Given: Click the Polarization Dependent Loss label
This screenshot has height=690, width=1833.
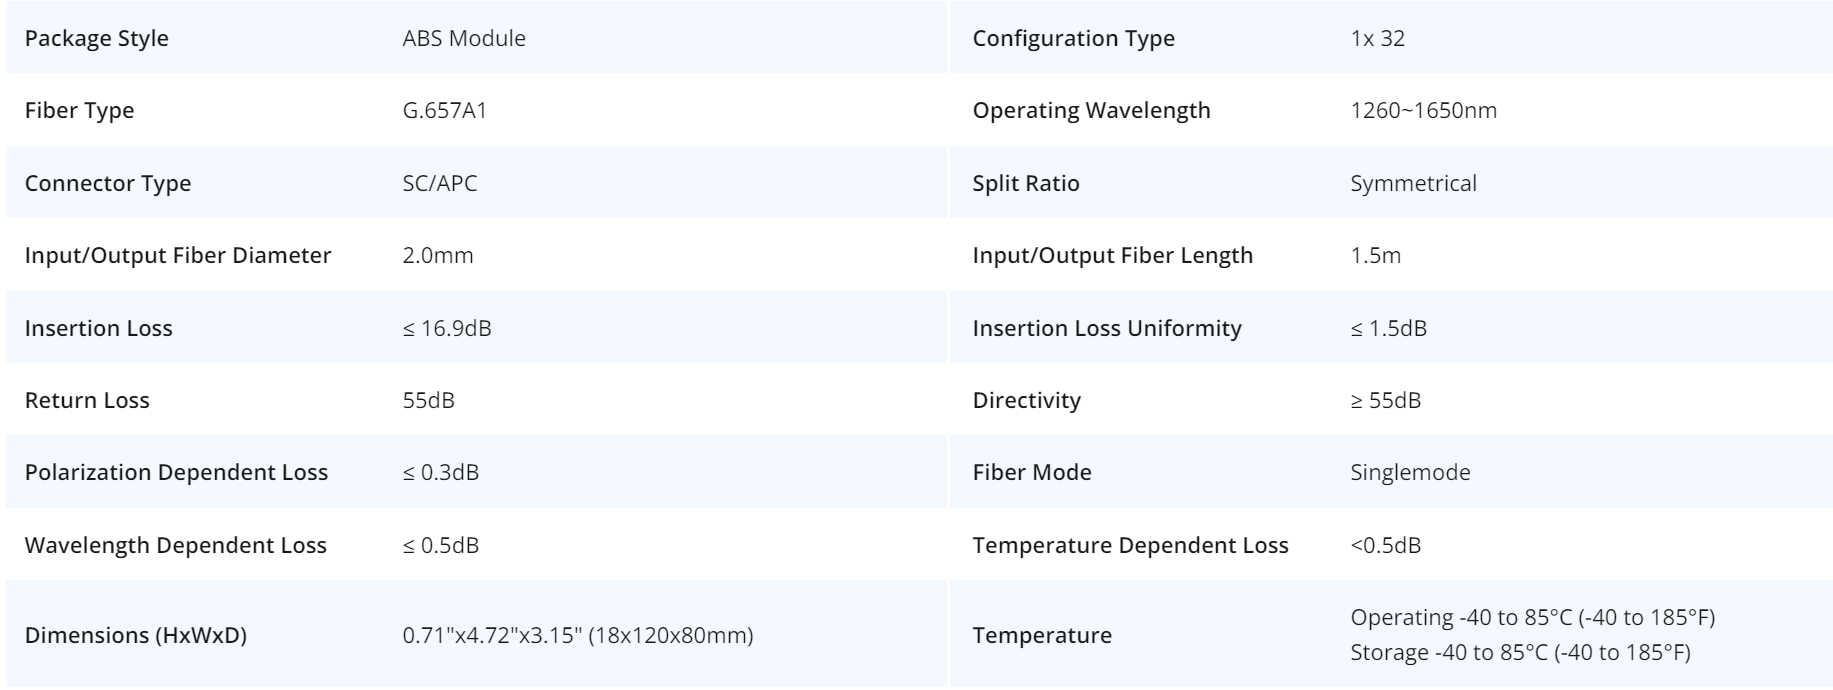Looking at the screenshot, I should tap(176, 472).
